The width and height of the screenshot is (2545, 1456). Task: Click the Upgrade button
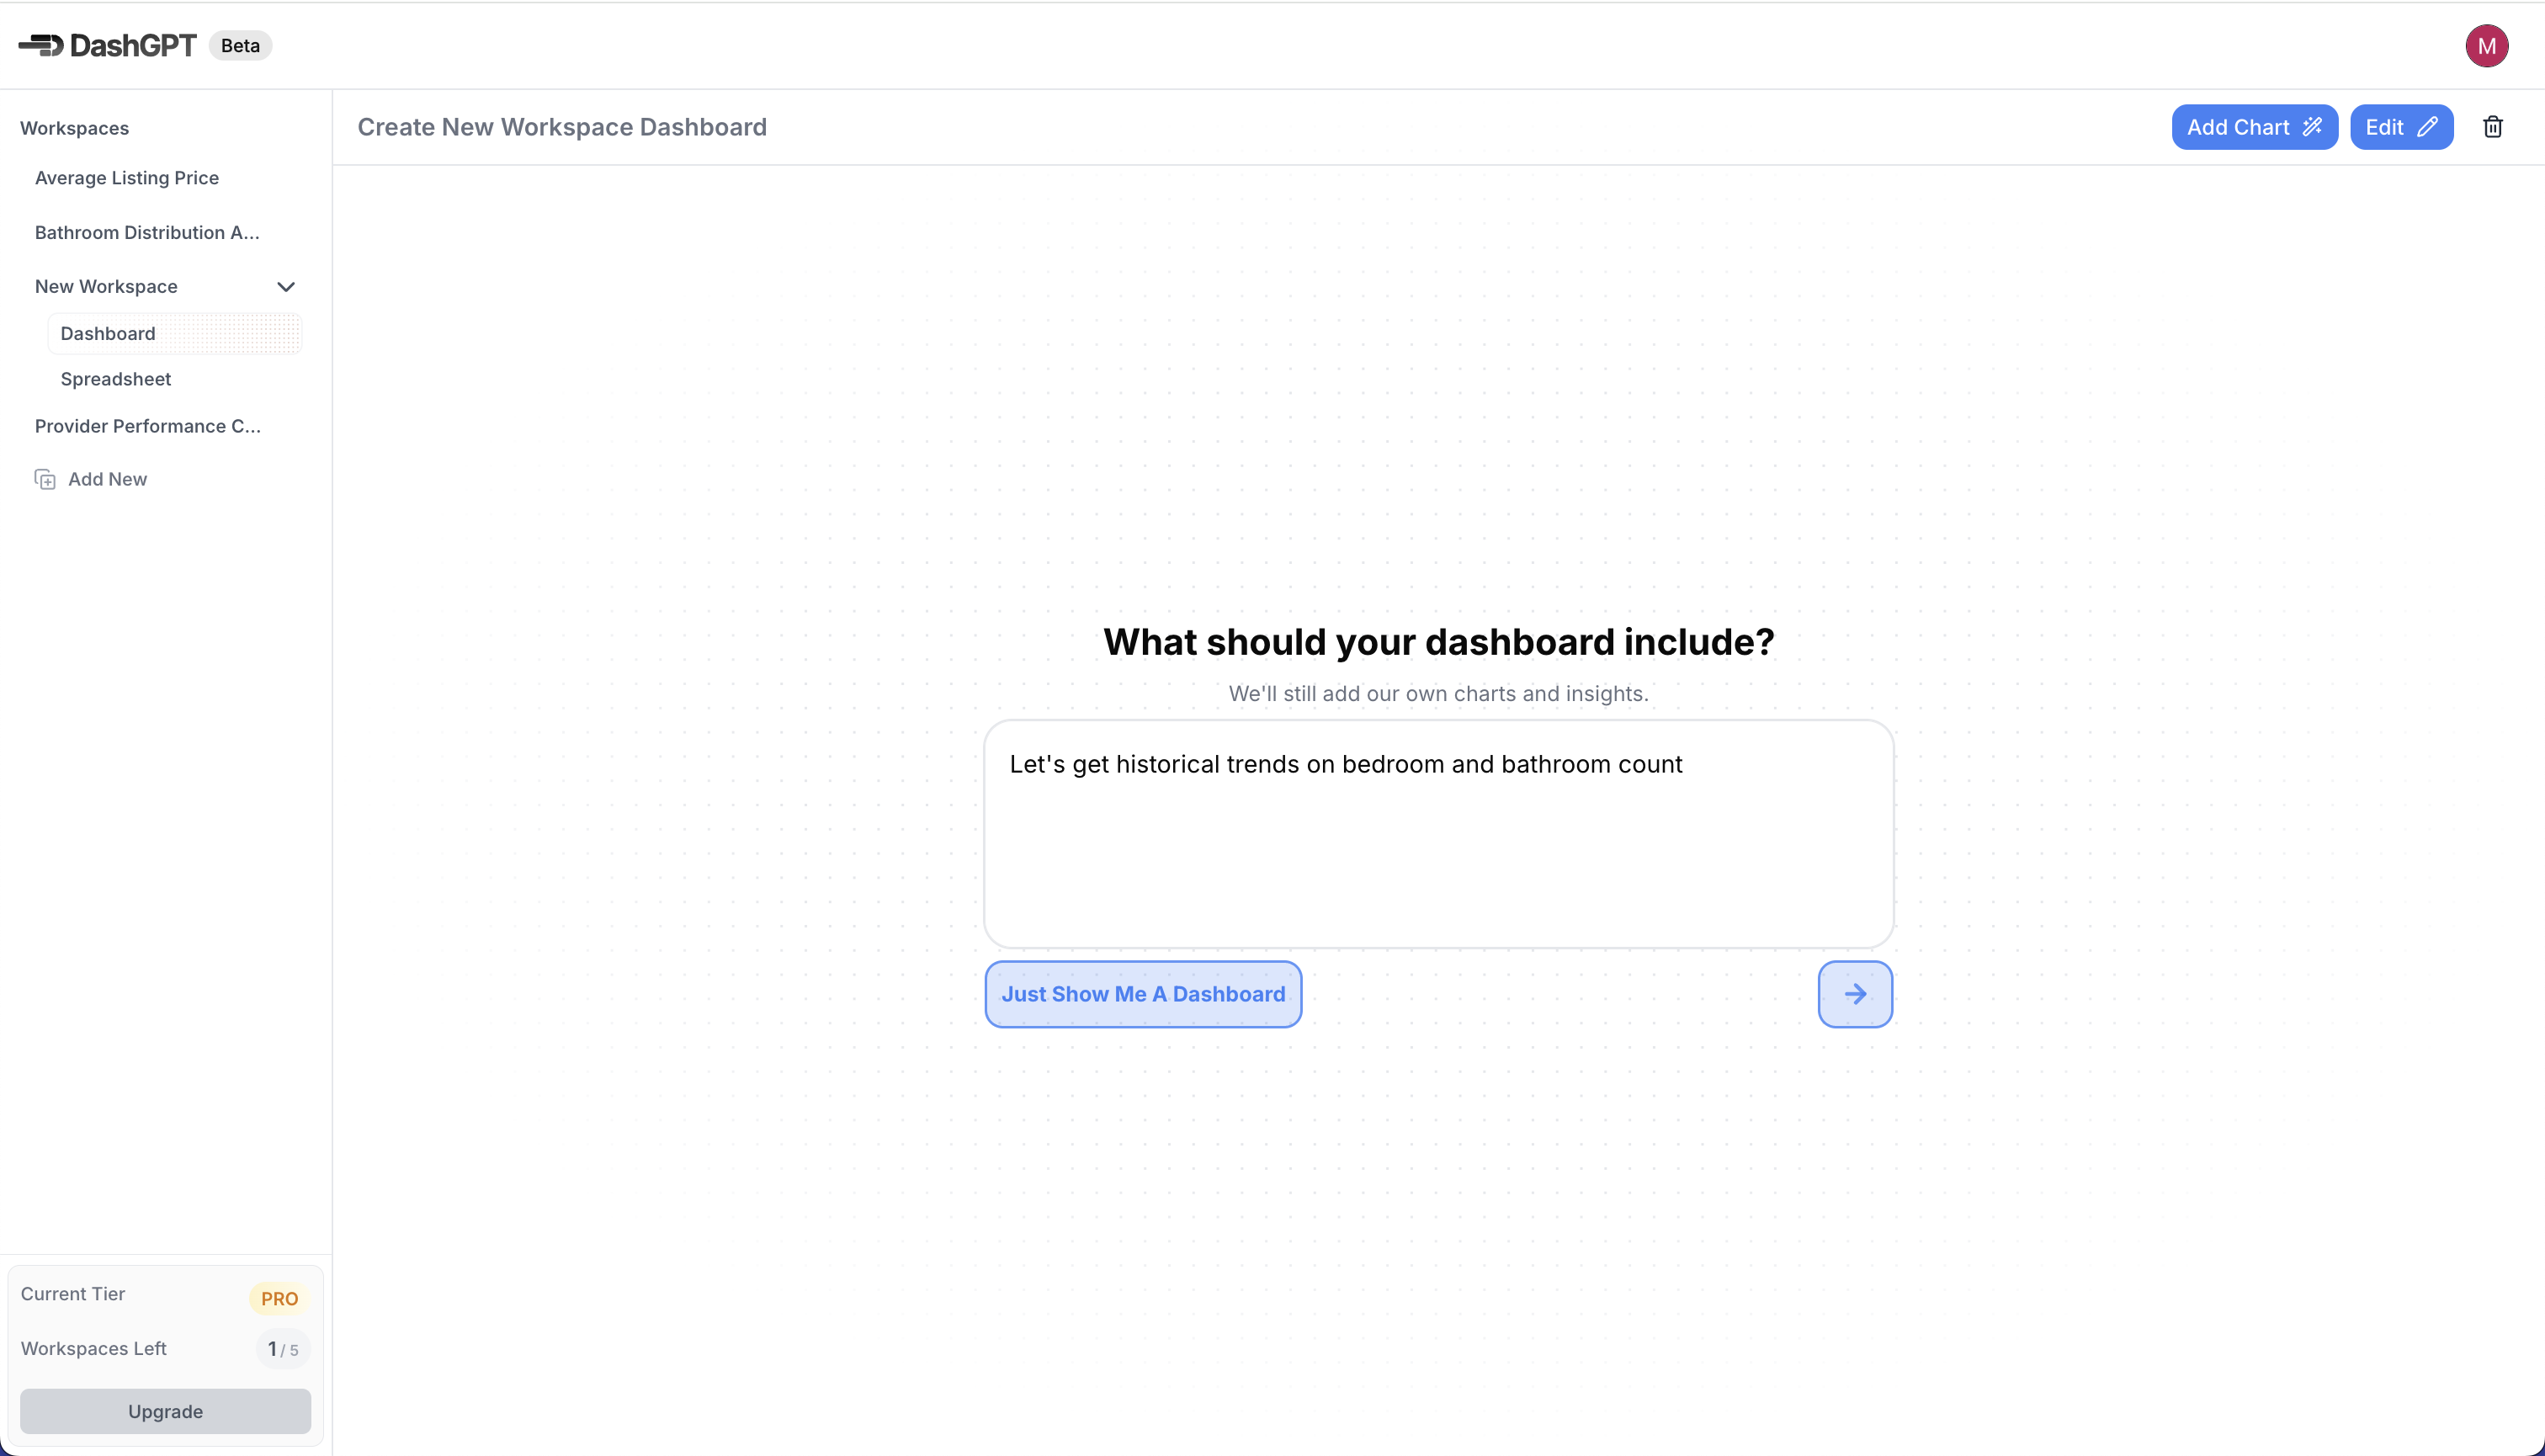[165, 1411]
